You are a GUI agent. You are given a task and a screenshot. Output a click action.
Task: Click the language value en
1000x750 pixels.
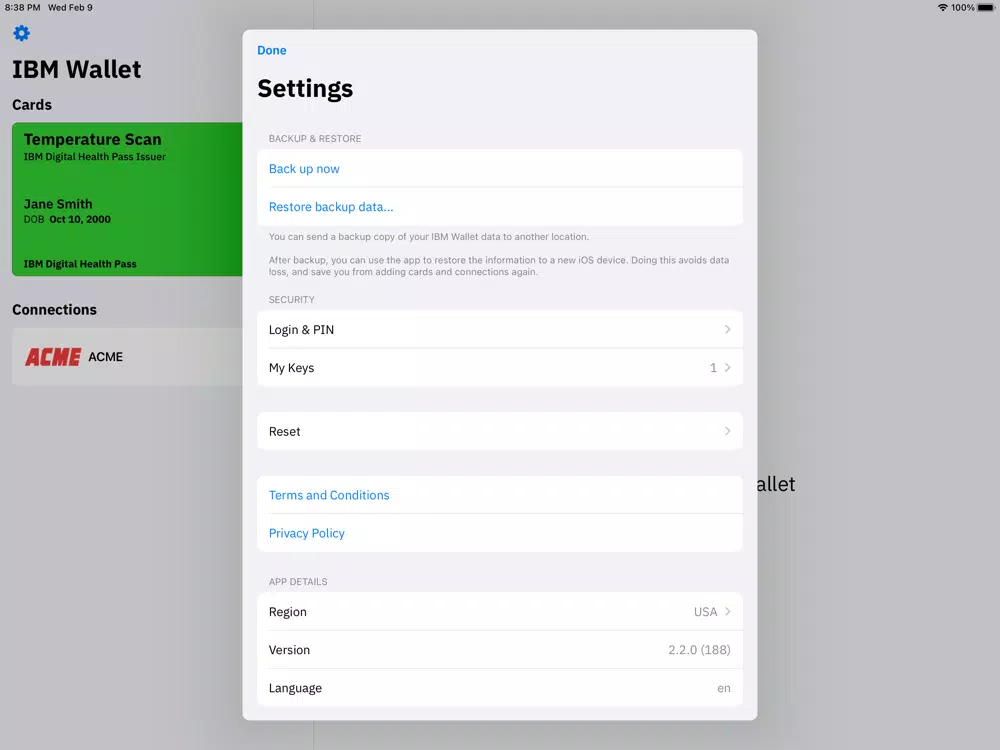[x=724, y=688]
